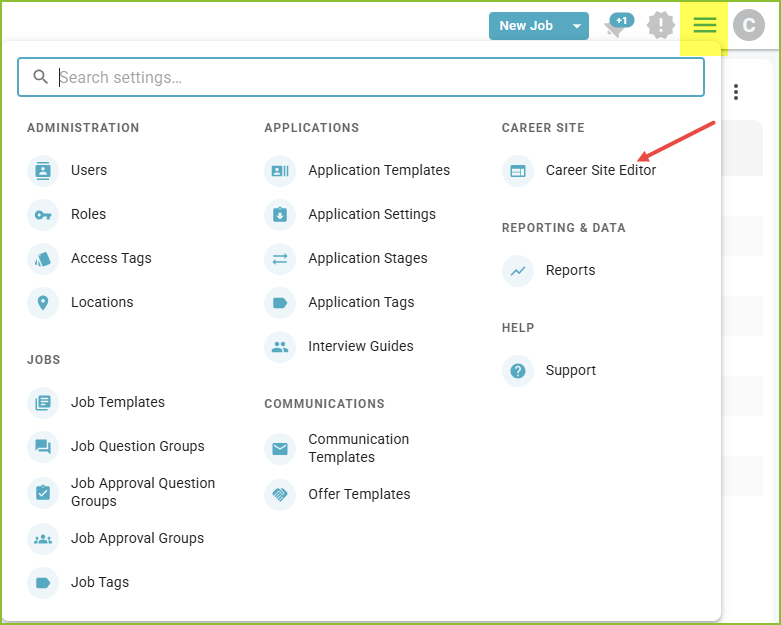Click the Job Tags label icon
The width and height of the screenshot is (781, 625).
[43, 583]
